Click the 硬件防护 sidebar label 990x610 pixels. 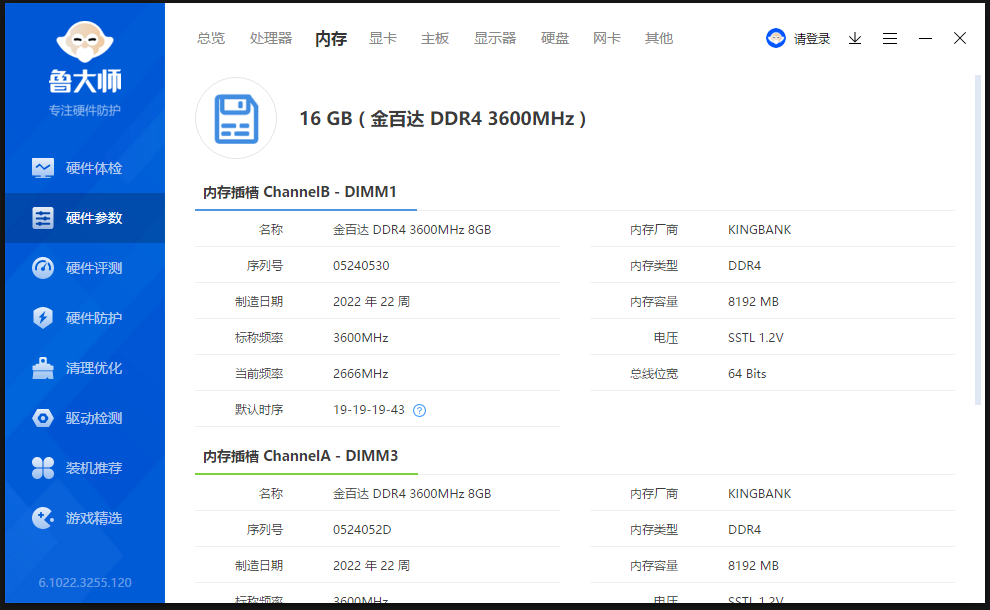(x=94, y=318)
